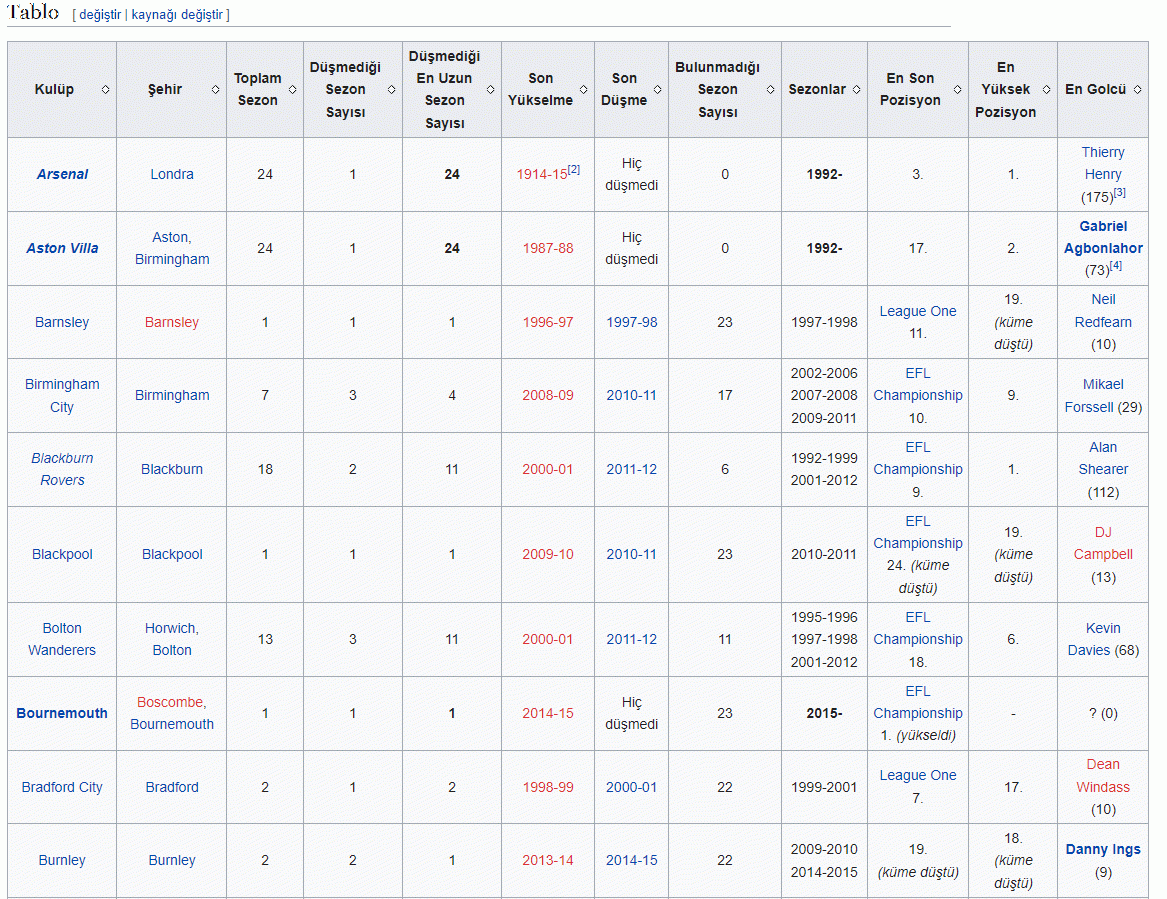Open Thierry Henry player page
This screenshot has width=1167, height=899.
(x=1102, y=163)
